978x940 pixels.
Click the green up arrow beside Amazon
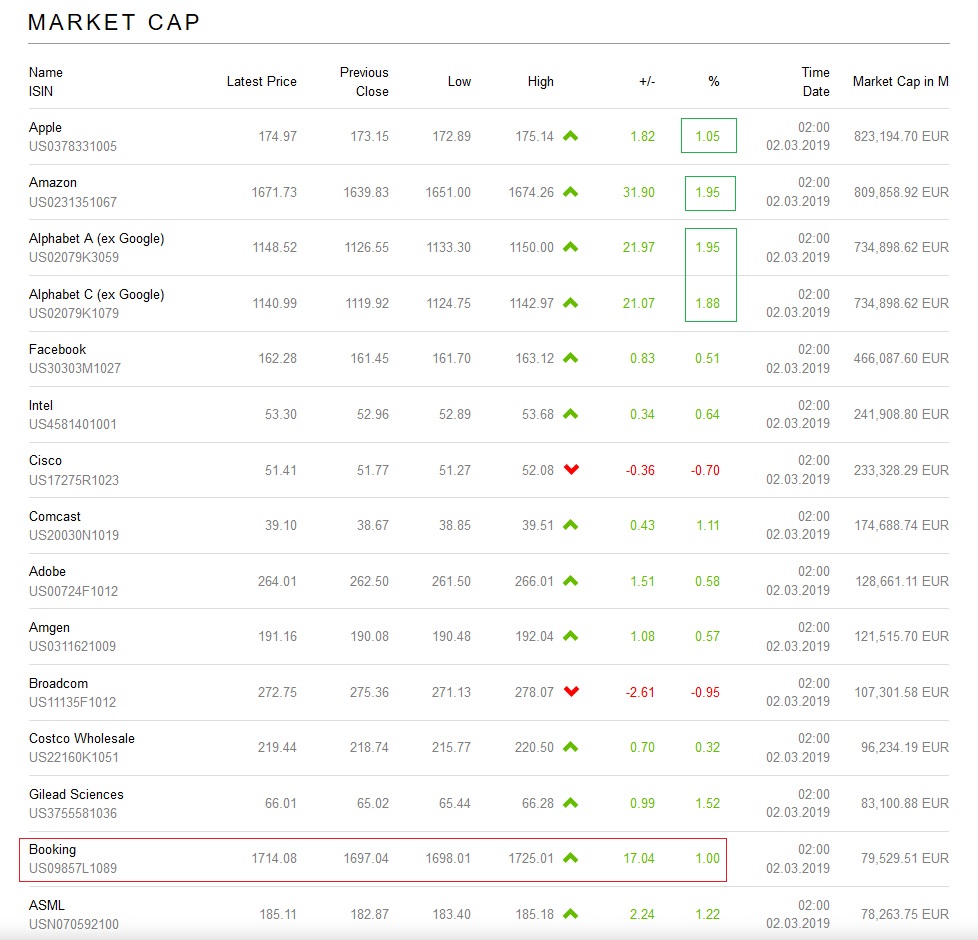570,192
